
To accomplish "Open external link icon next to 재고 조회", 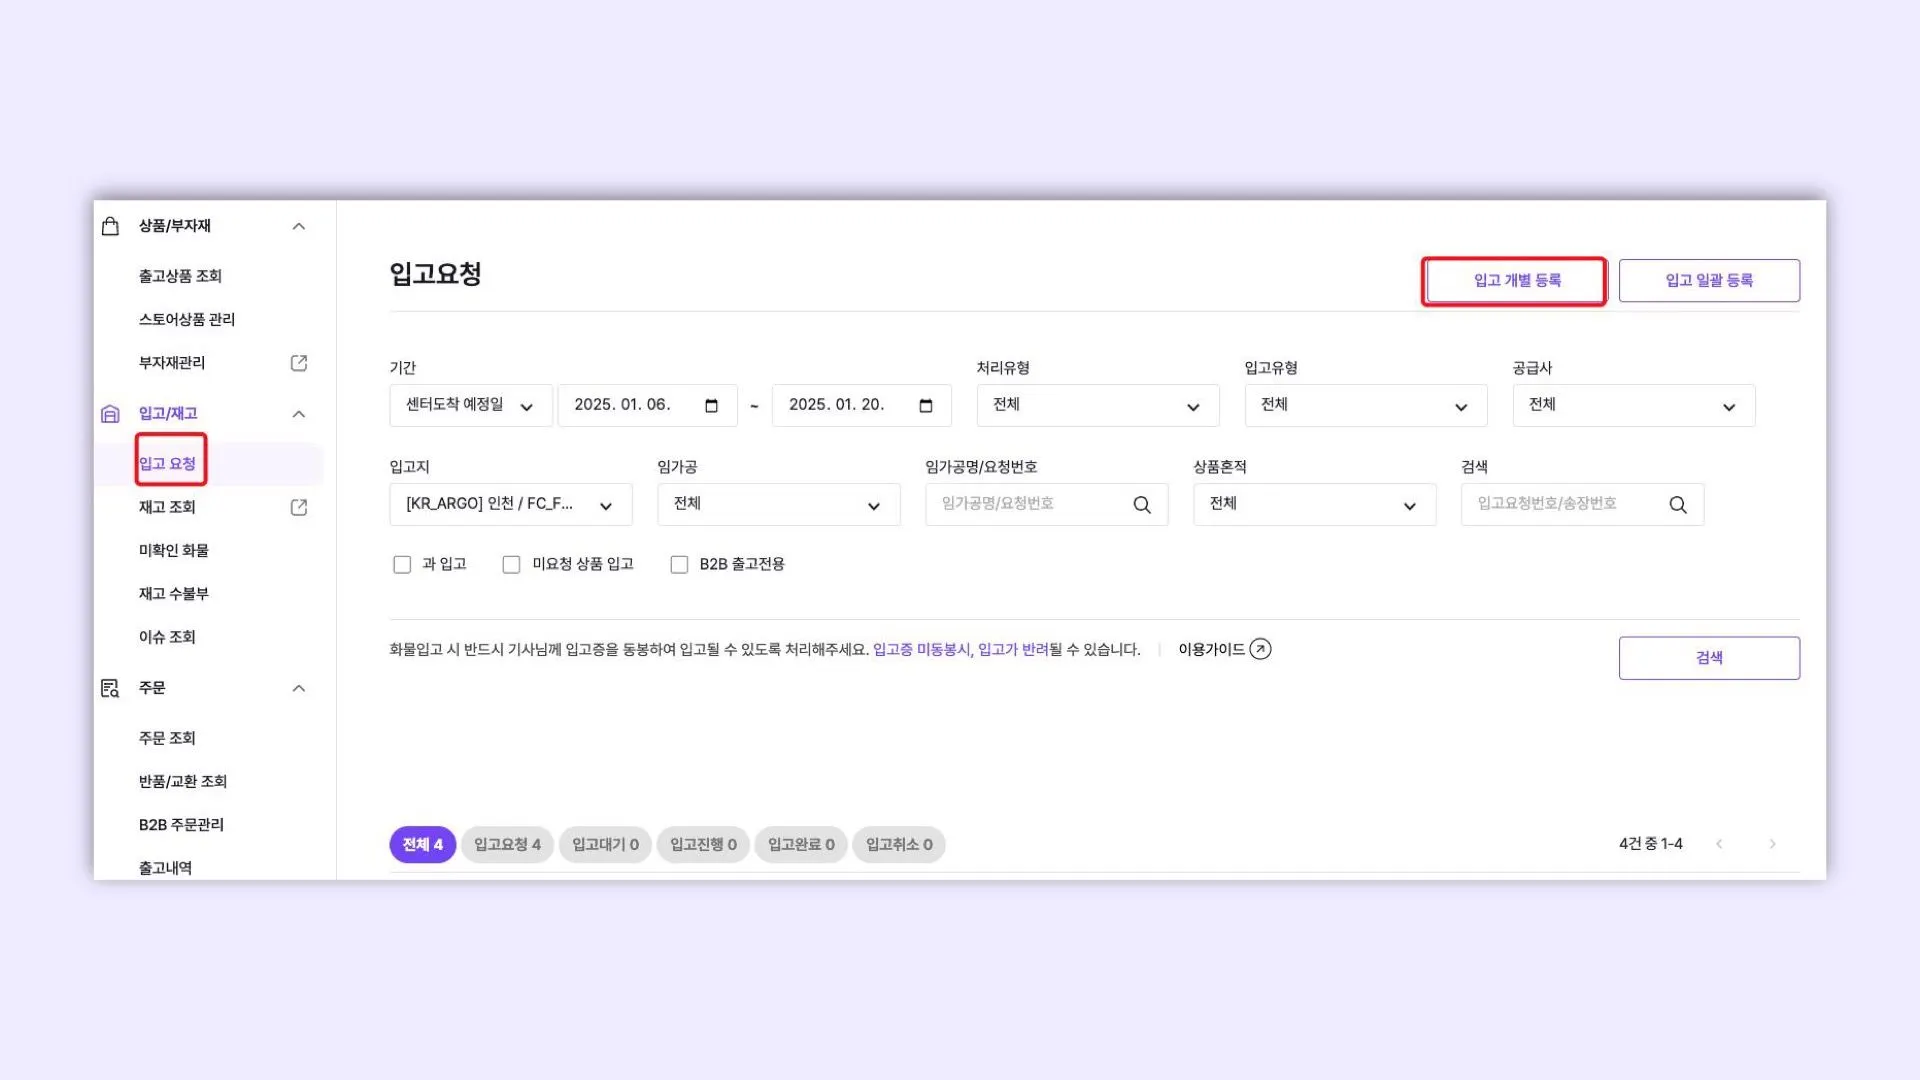I will click(x=298, y=507).
